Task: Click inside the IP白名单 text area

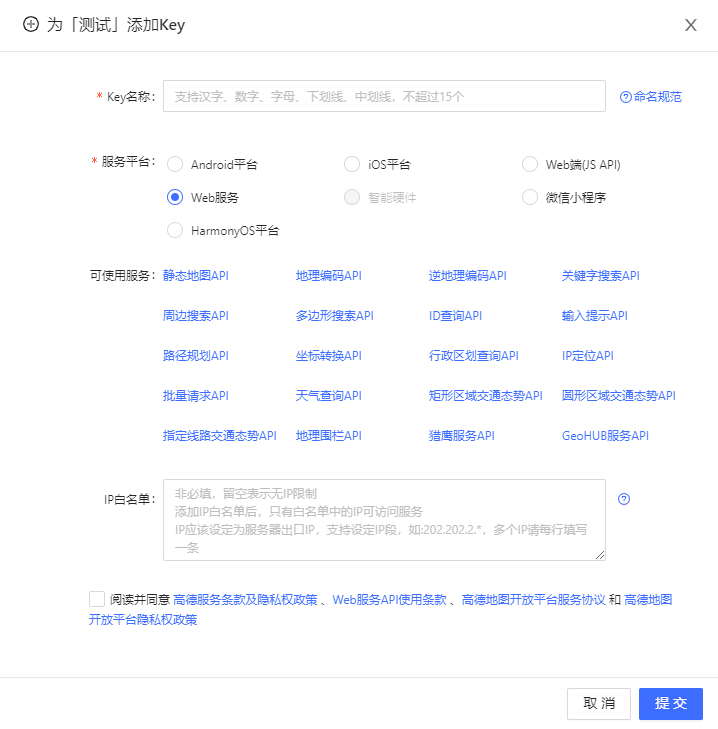Action: 384,520
